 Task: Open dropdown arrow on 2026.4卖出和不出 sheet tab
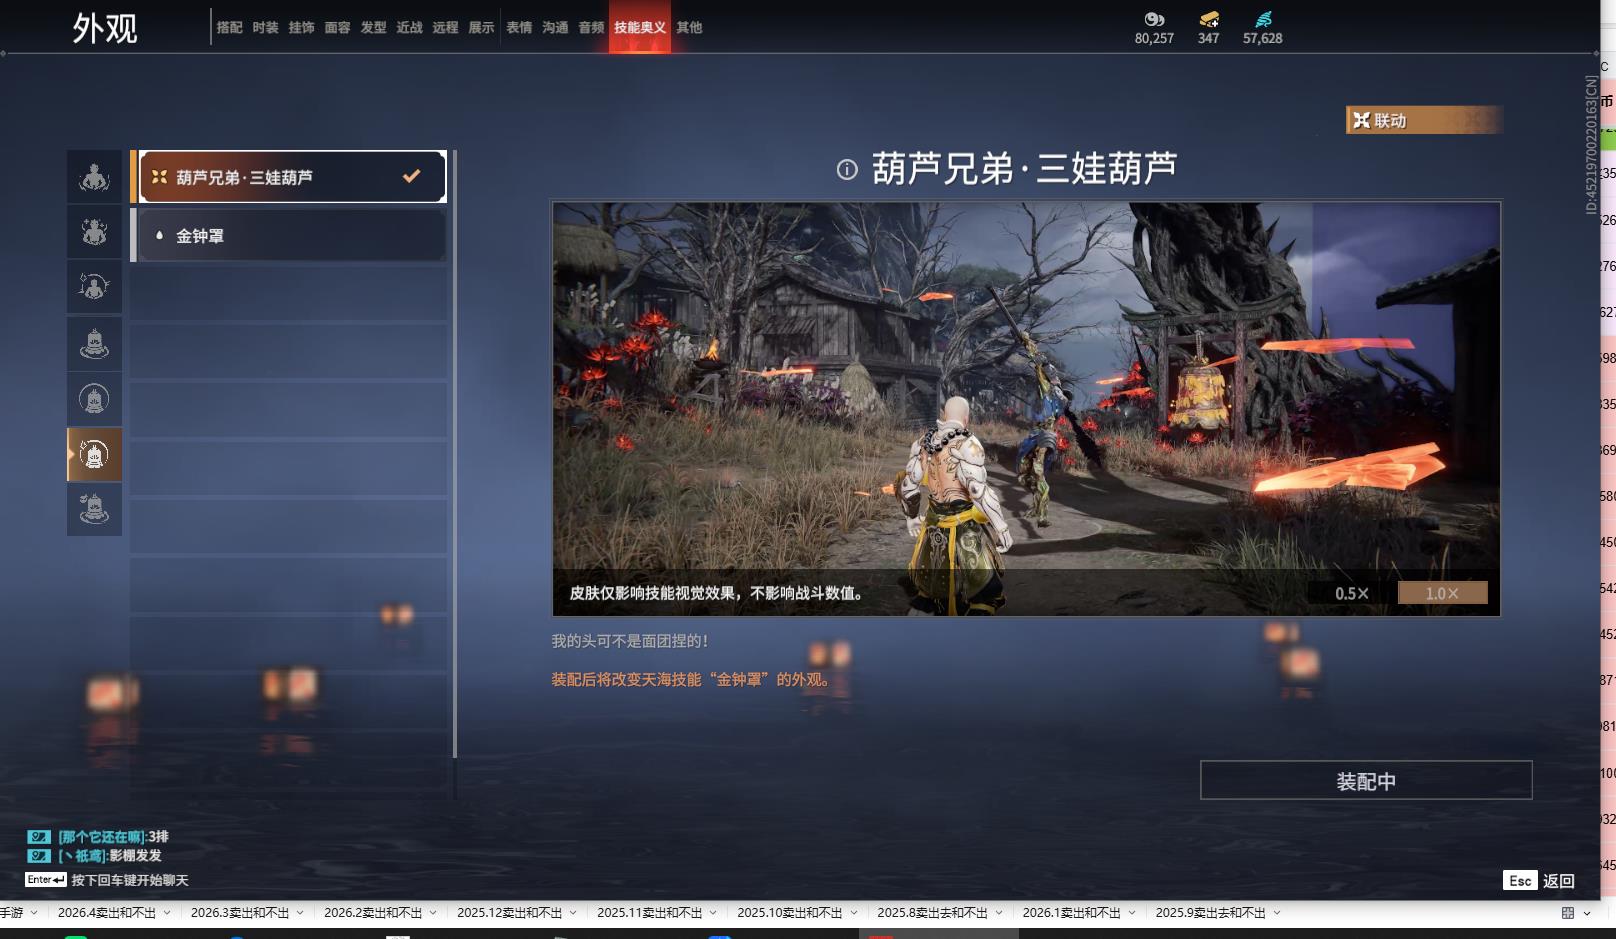pos(167,913)
